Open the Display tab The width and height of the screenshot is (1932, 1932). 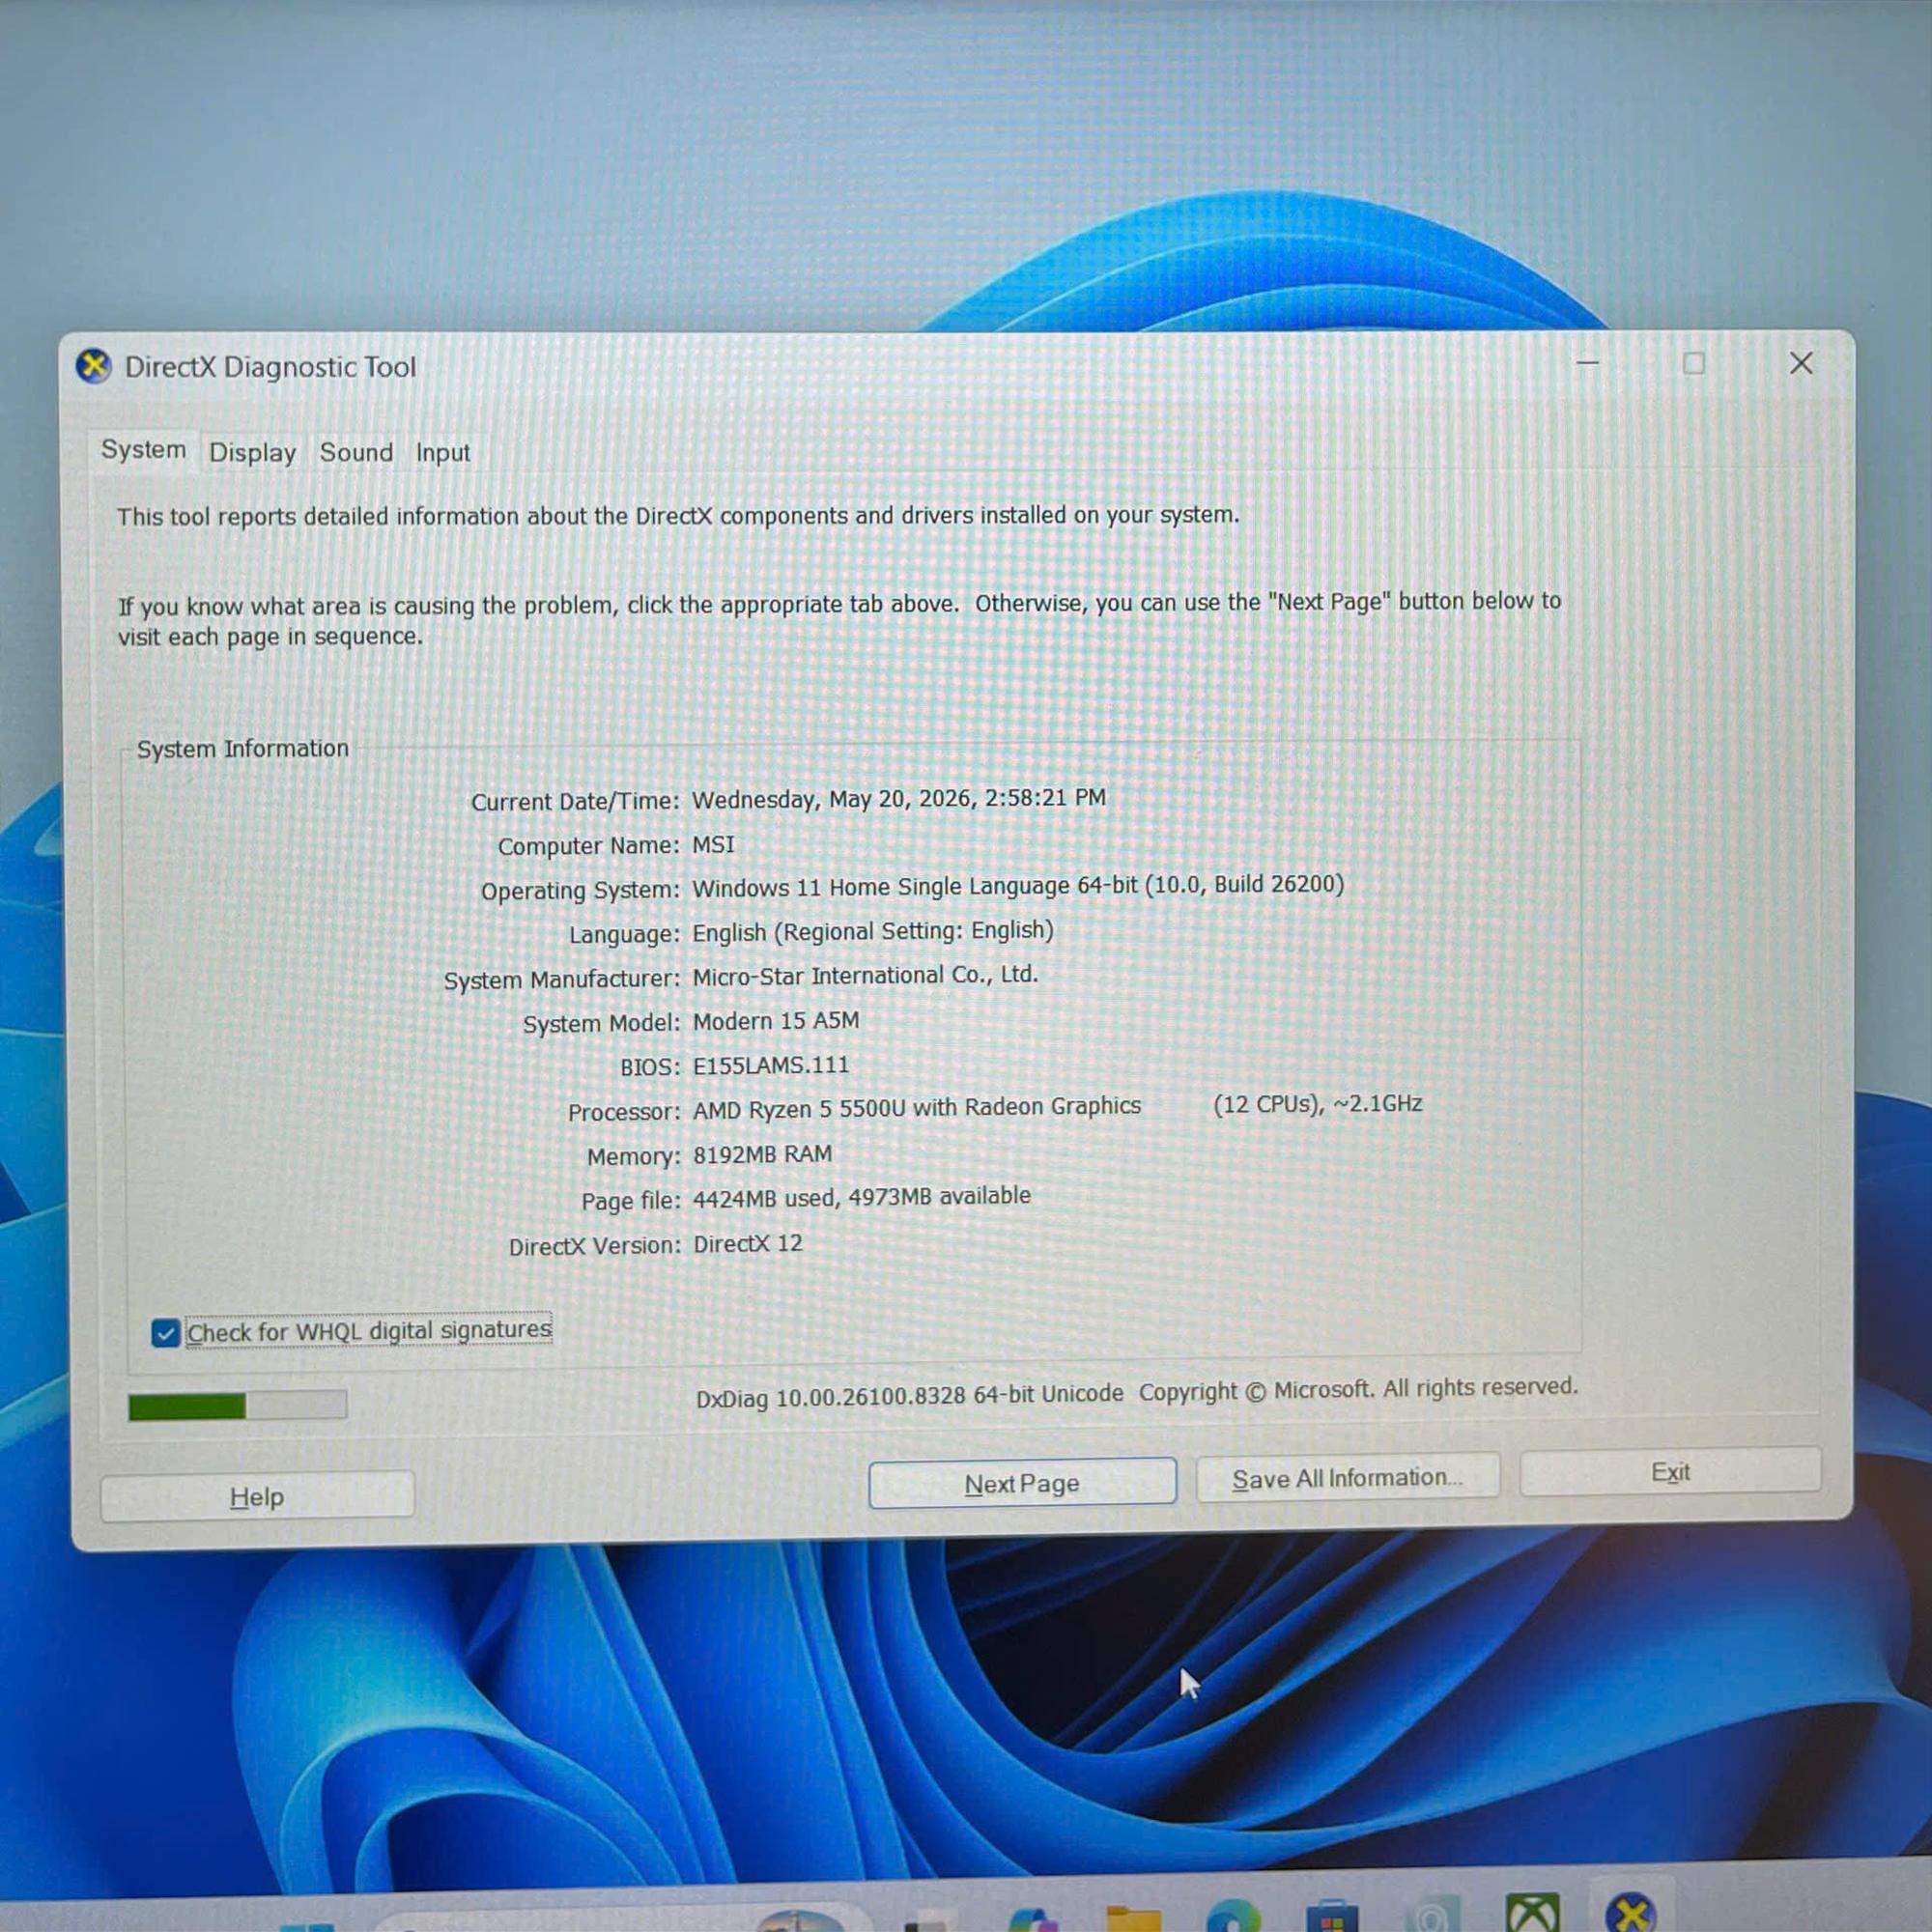252,453
